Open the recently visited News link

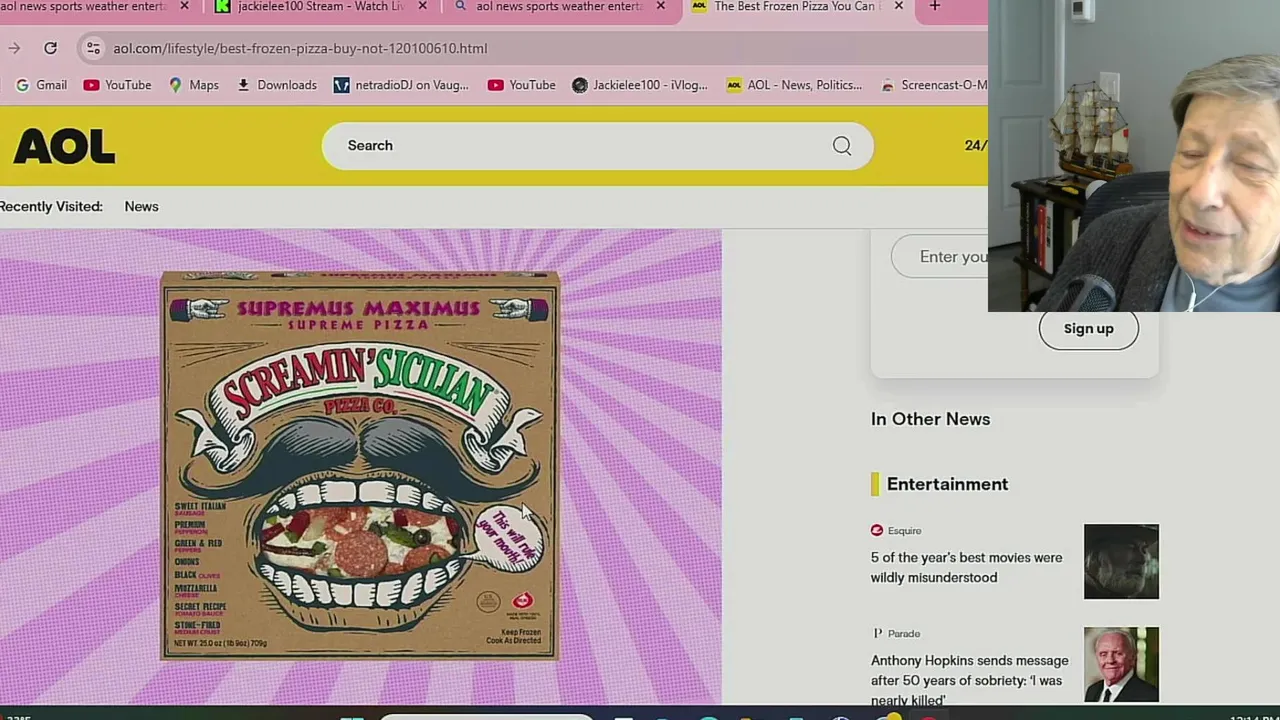[141, 206]
